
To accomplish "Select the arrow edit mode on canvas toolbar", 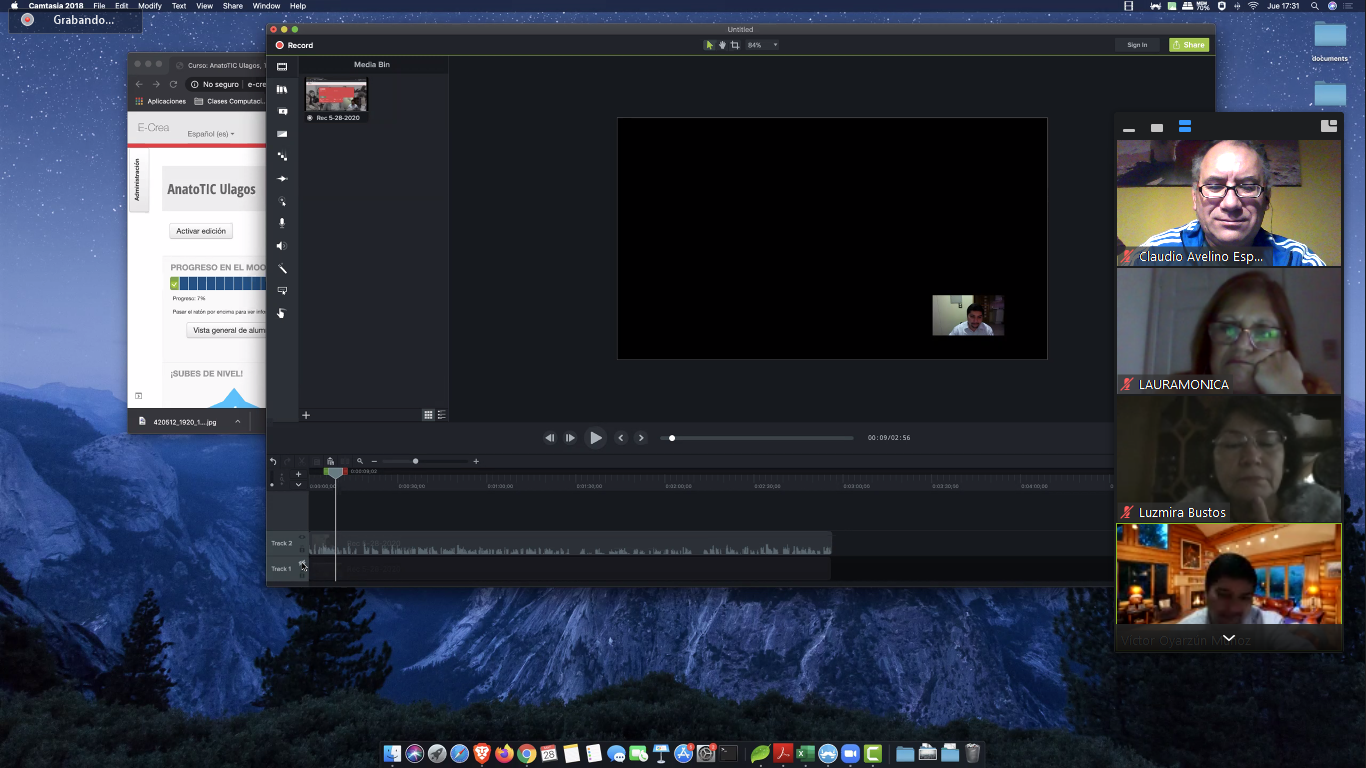I will tap(709, 45).
